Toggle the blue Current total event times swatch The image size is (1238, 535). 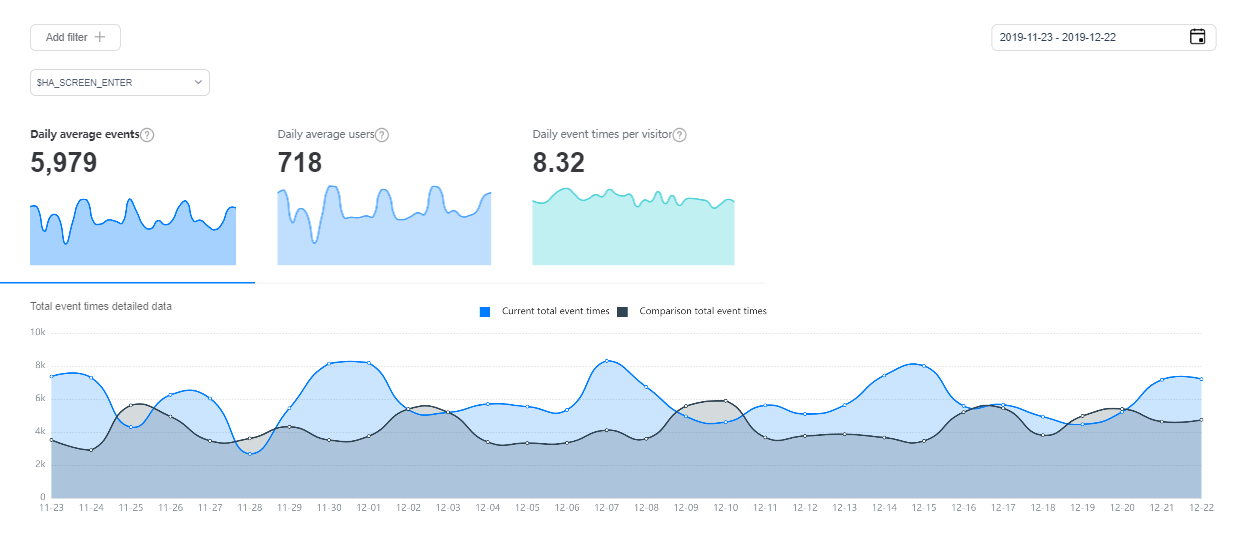485,312
